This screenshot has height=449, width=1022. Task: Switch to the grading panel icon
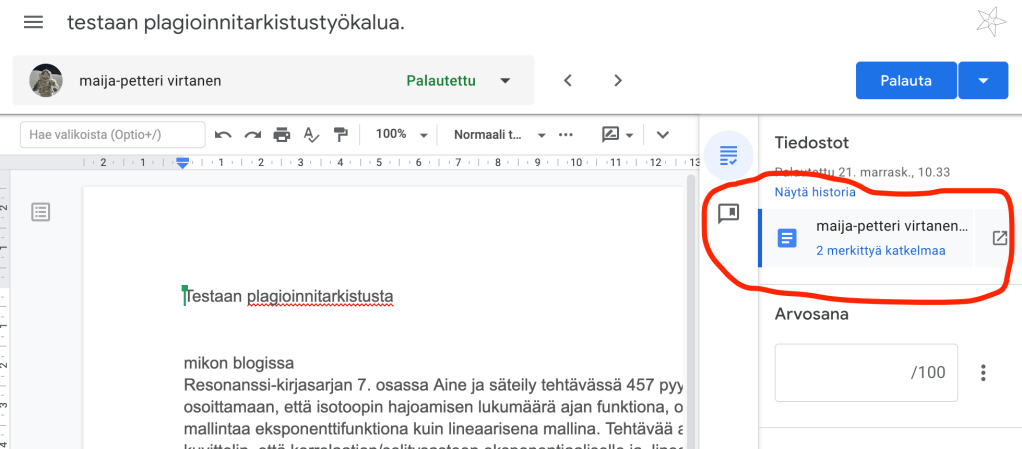728,156
